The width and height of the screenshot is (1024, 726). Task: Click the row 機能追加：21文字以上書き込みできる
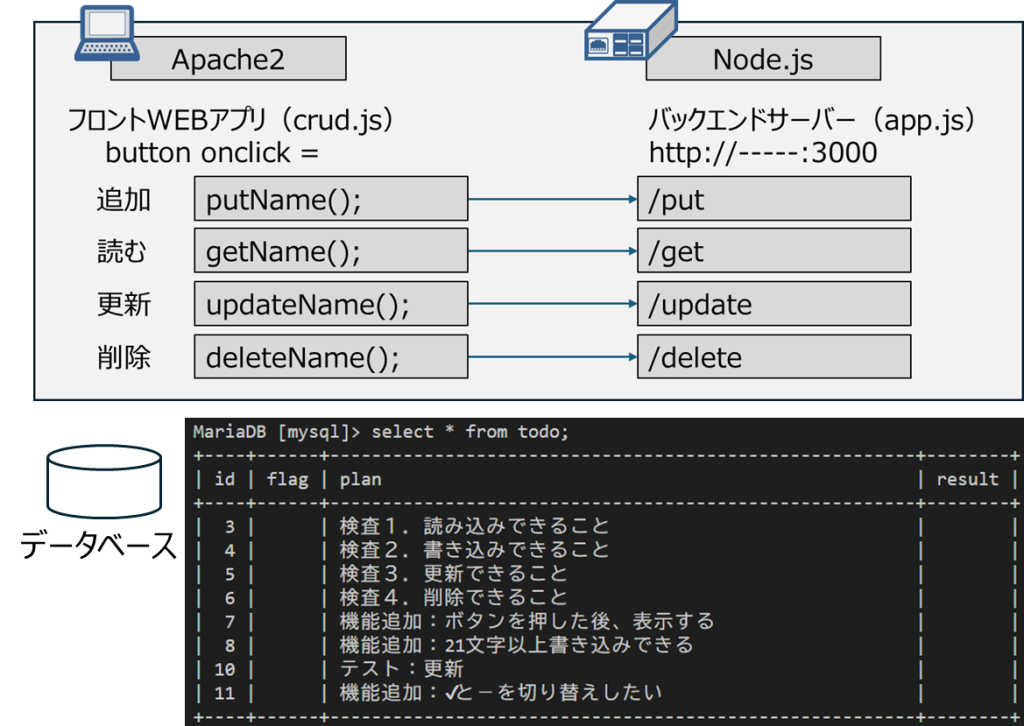click(x=517, y=645)
